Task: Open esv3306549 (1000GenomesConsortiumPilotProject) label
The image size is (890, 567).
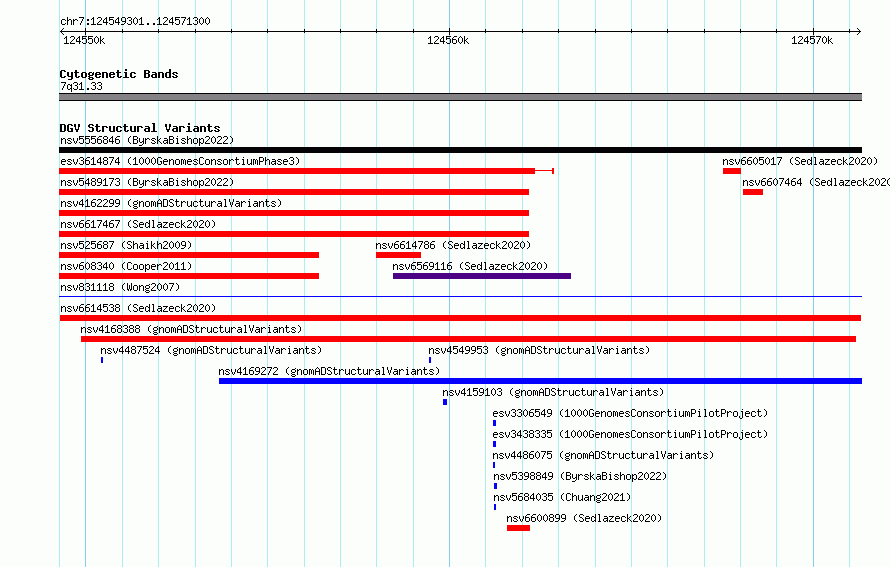Action: pyautogui.click(x=630, y=413)
